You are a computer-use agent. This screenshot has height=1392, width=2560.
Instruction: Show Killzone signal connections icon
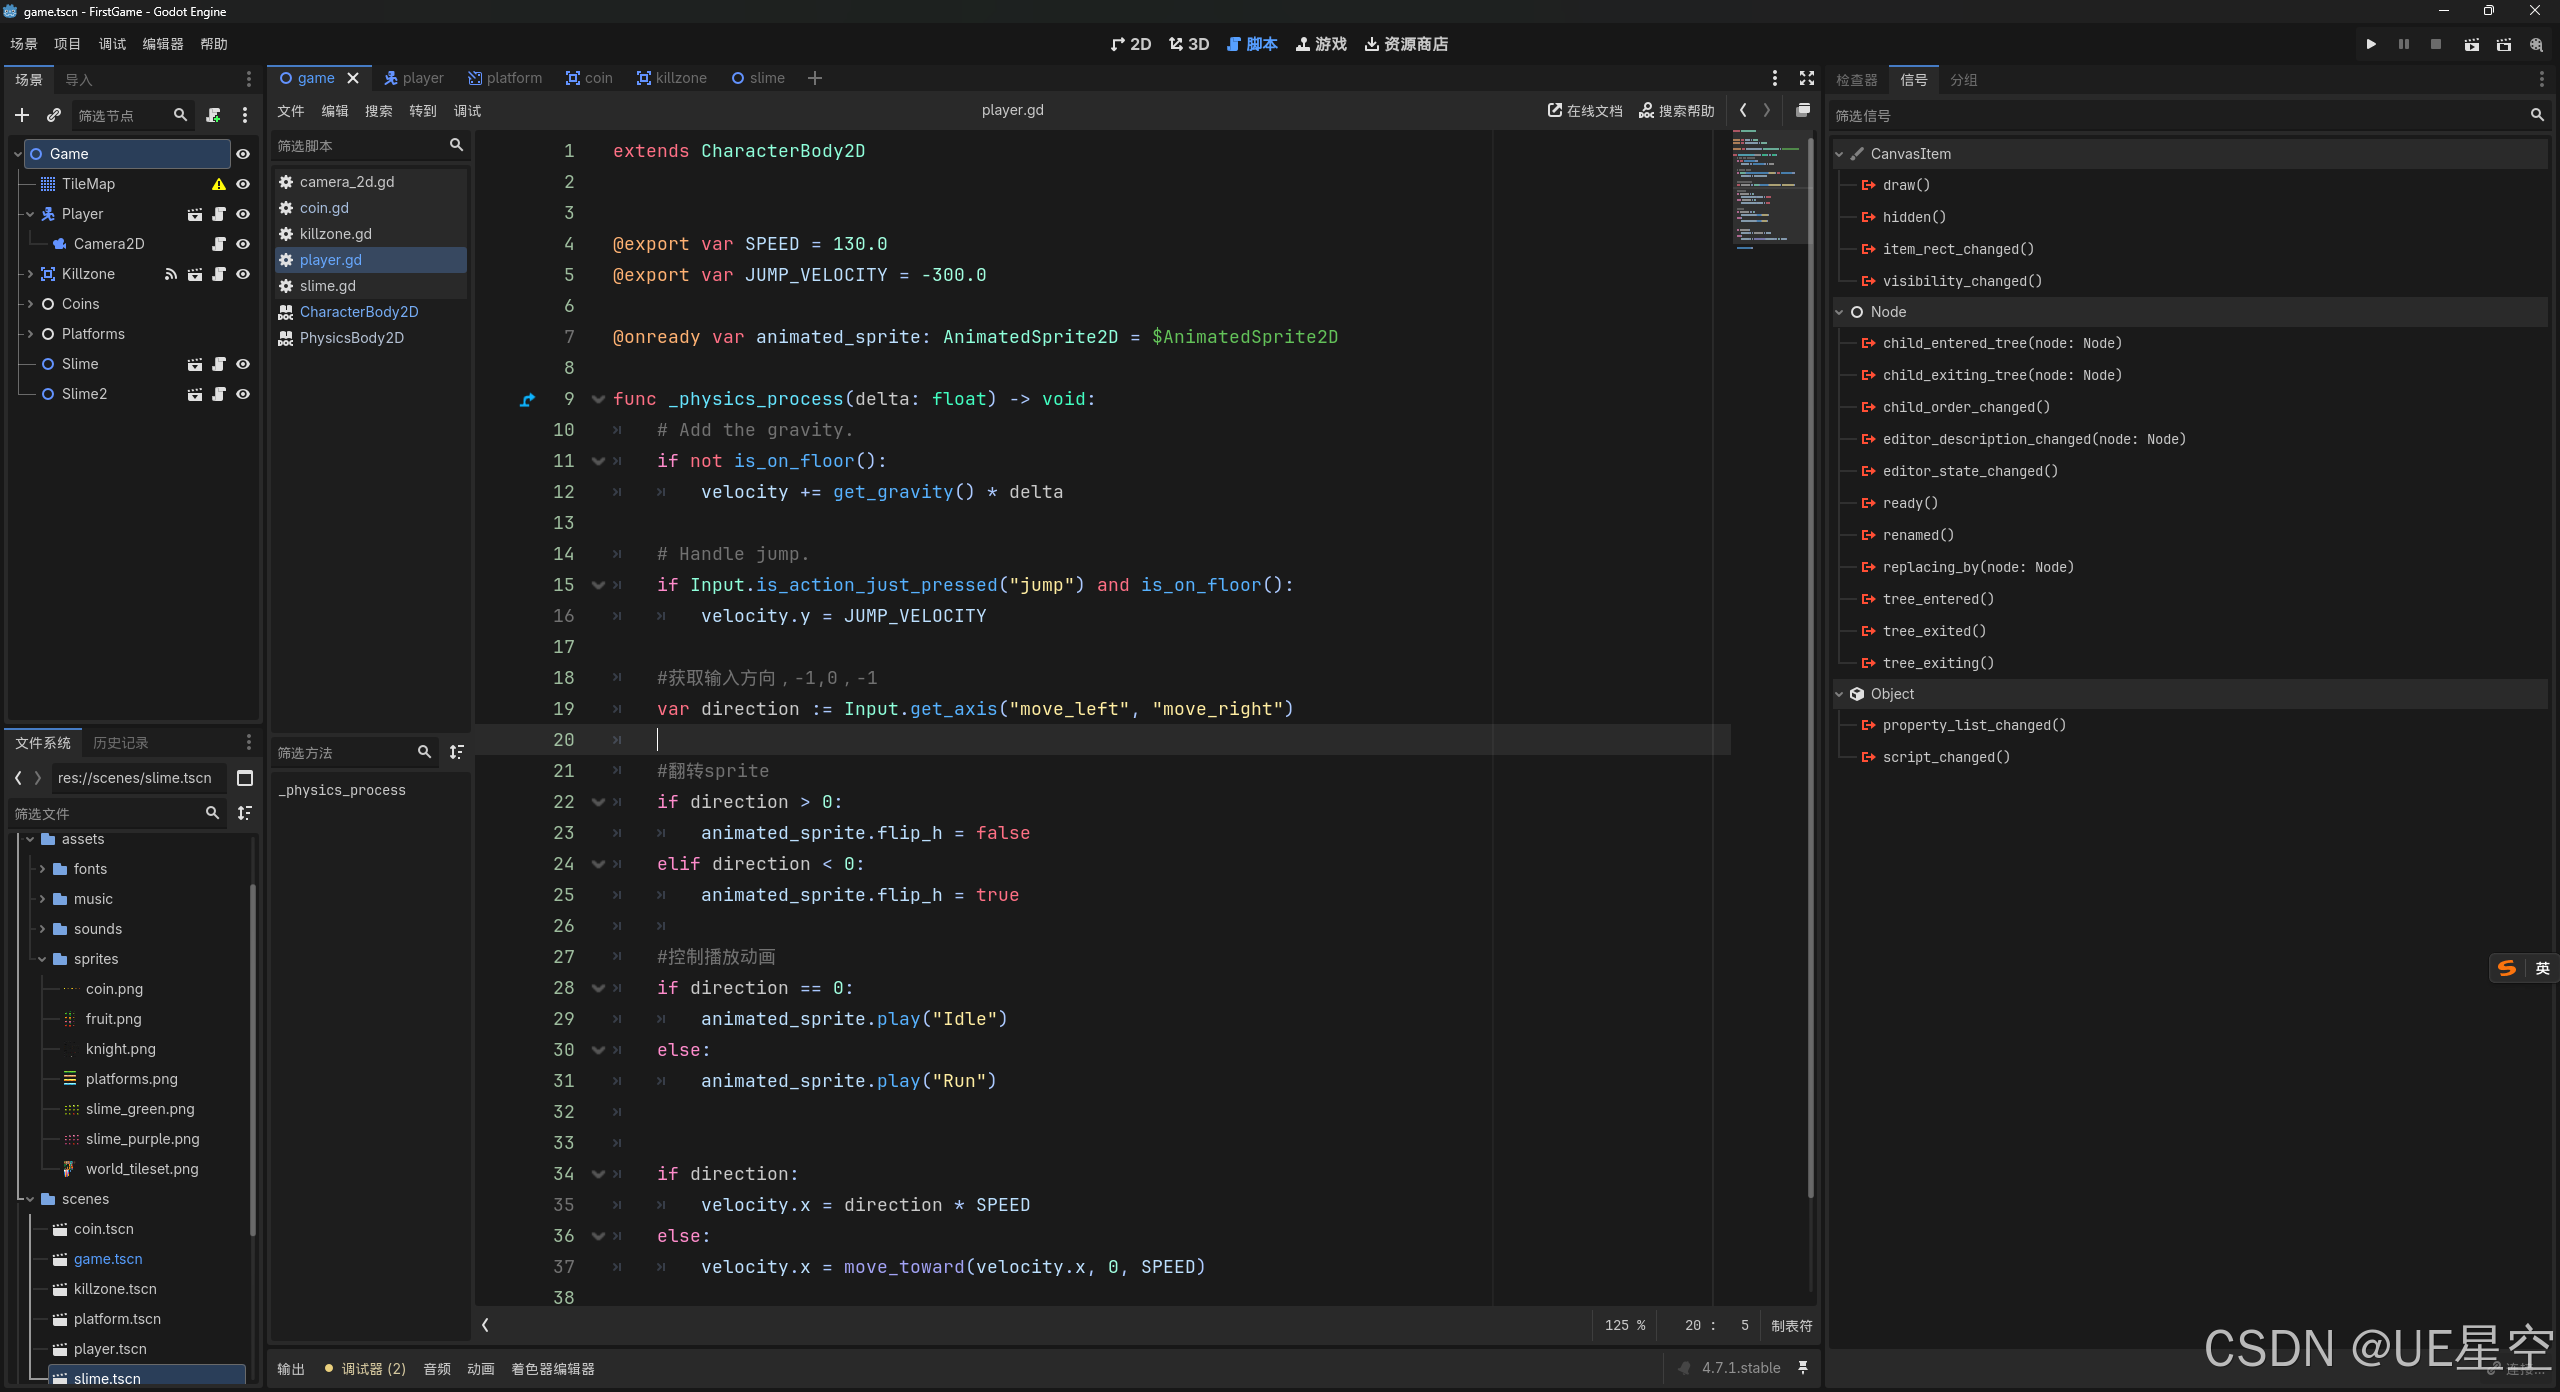tap(171, 274)
